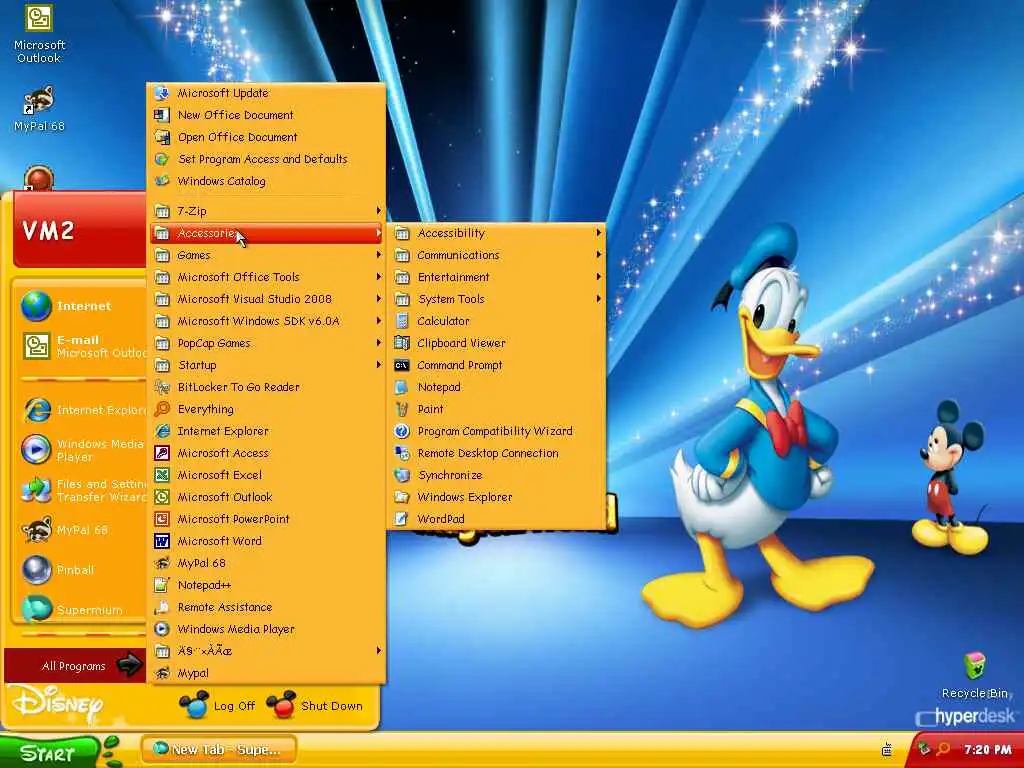
Task: Launch Microsoft Access
Action: pos(266,453)
